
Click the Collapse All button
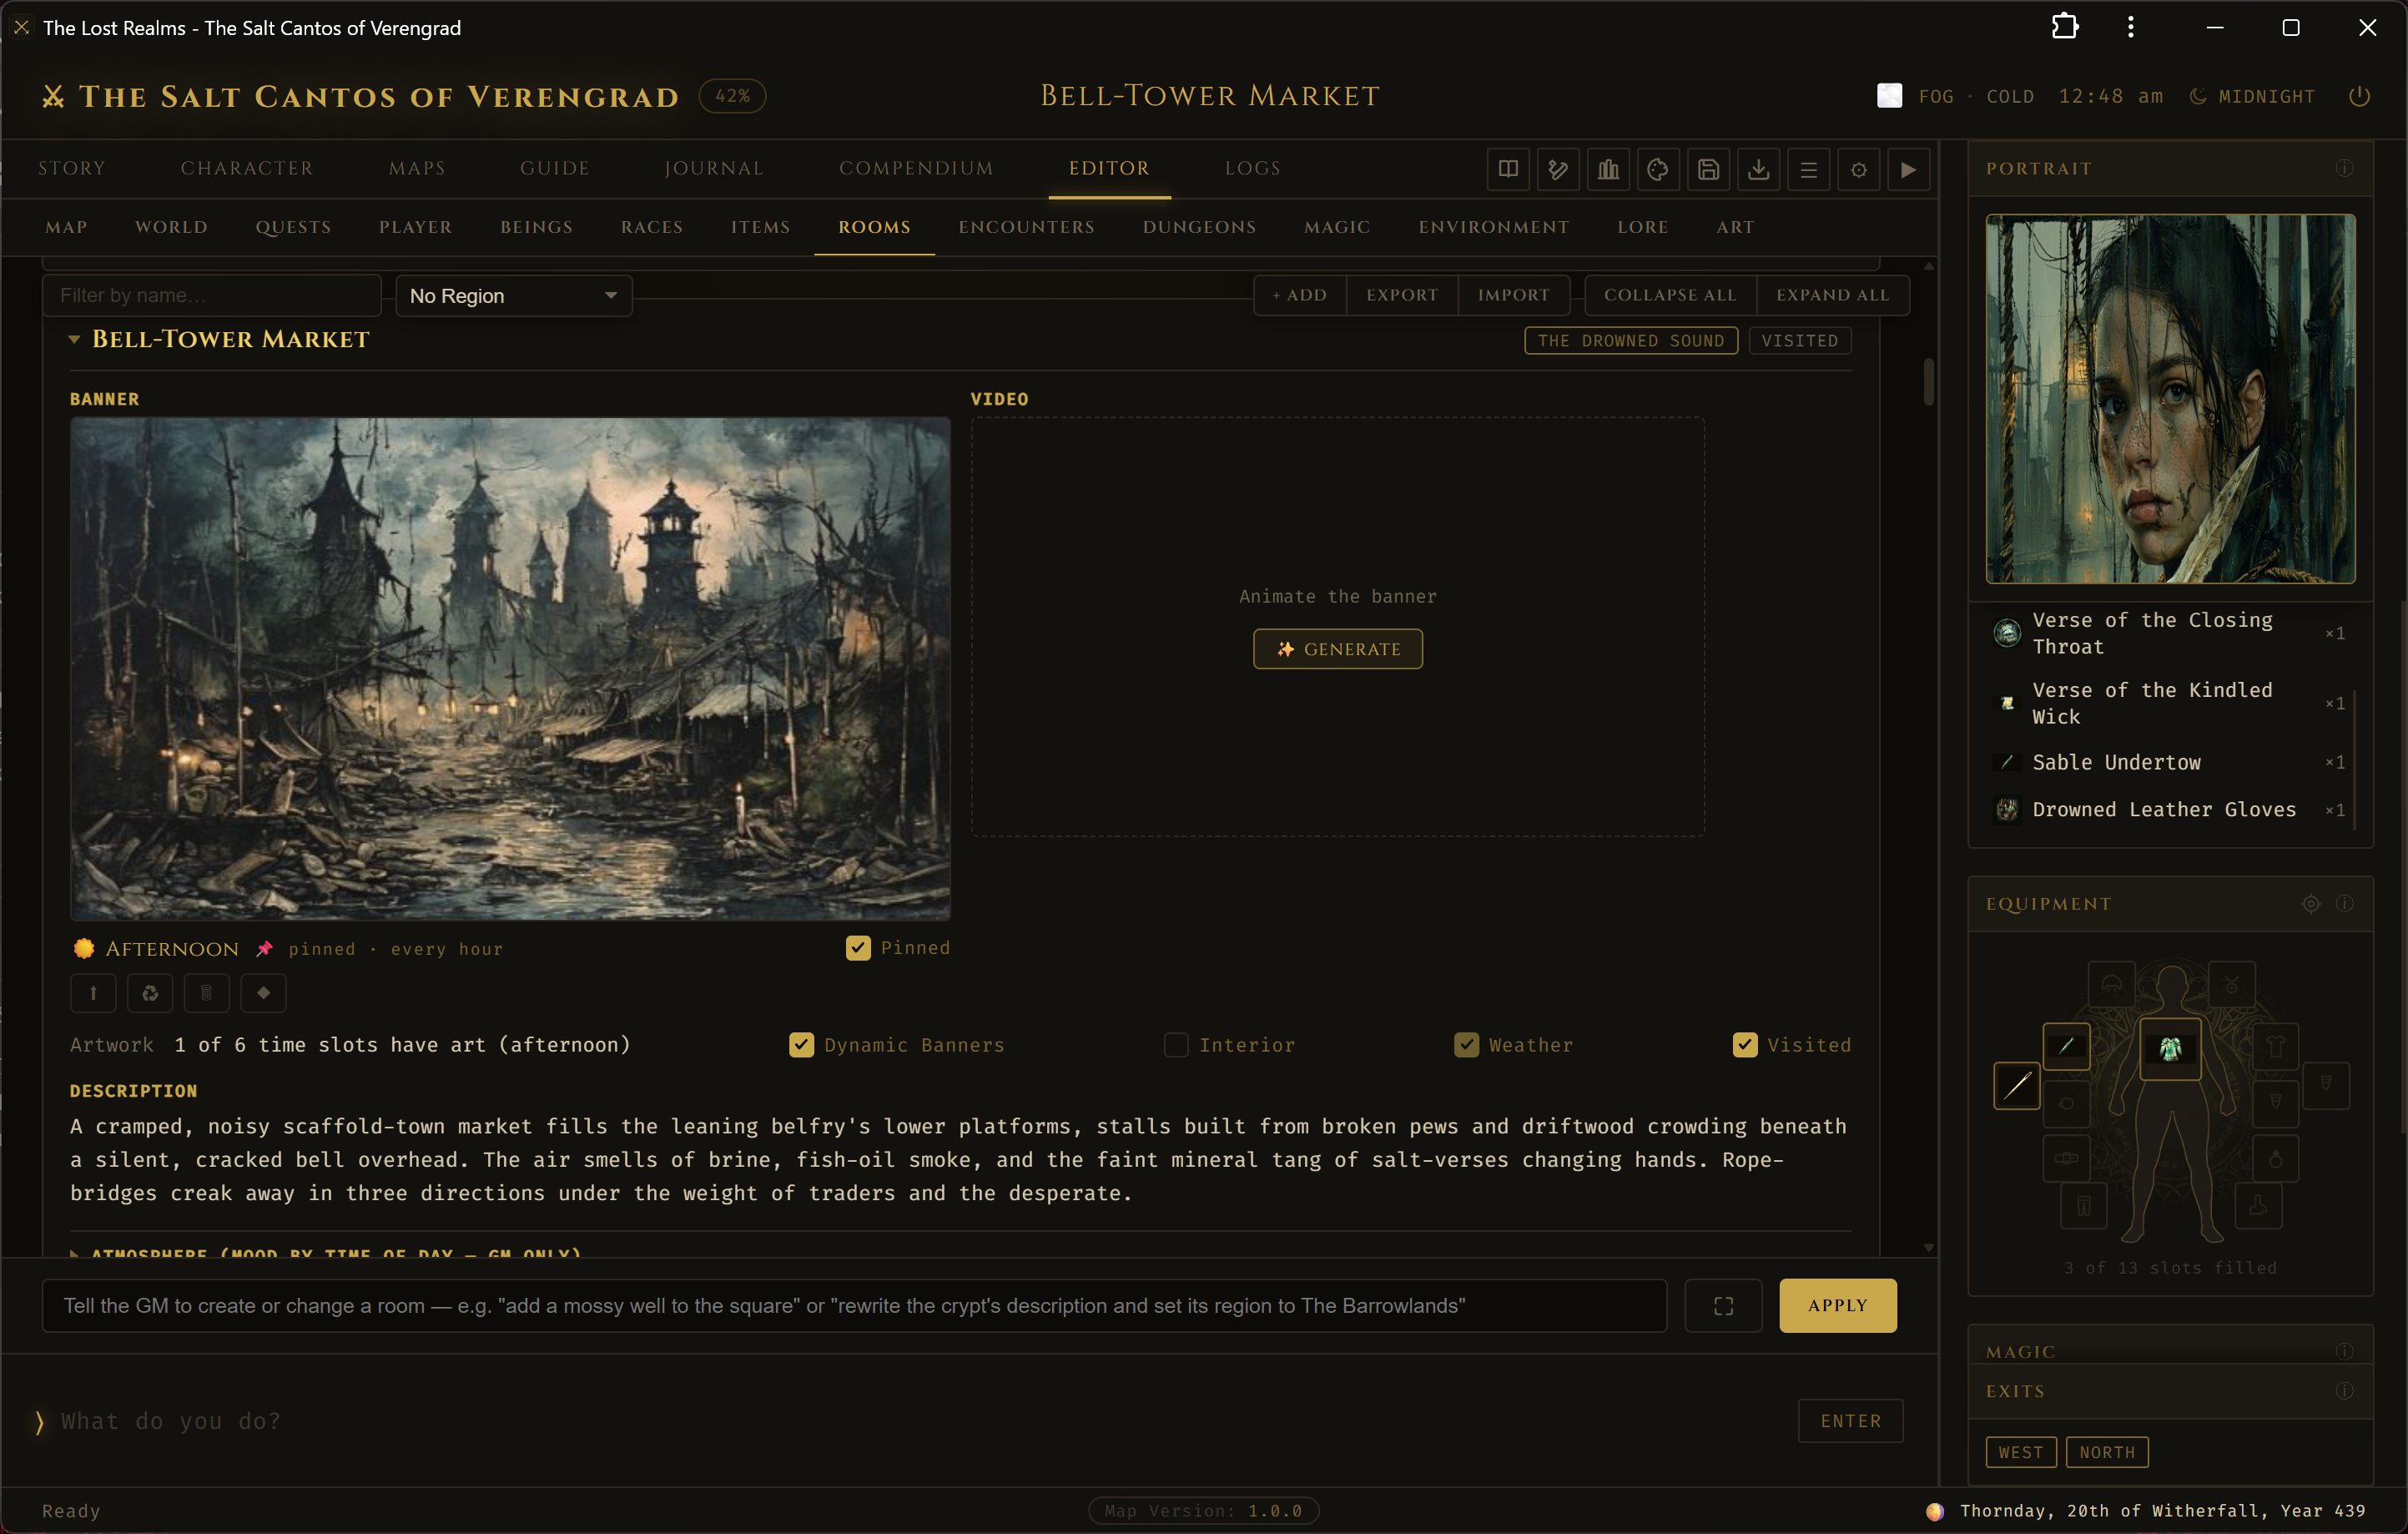[1670, 295]
